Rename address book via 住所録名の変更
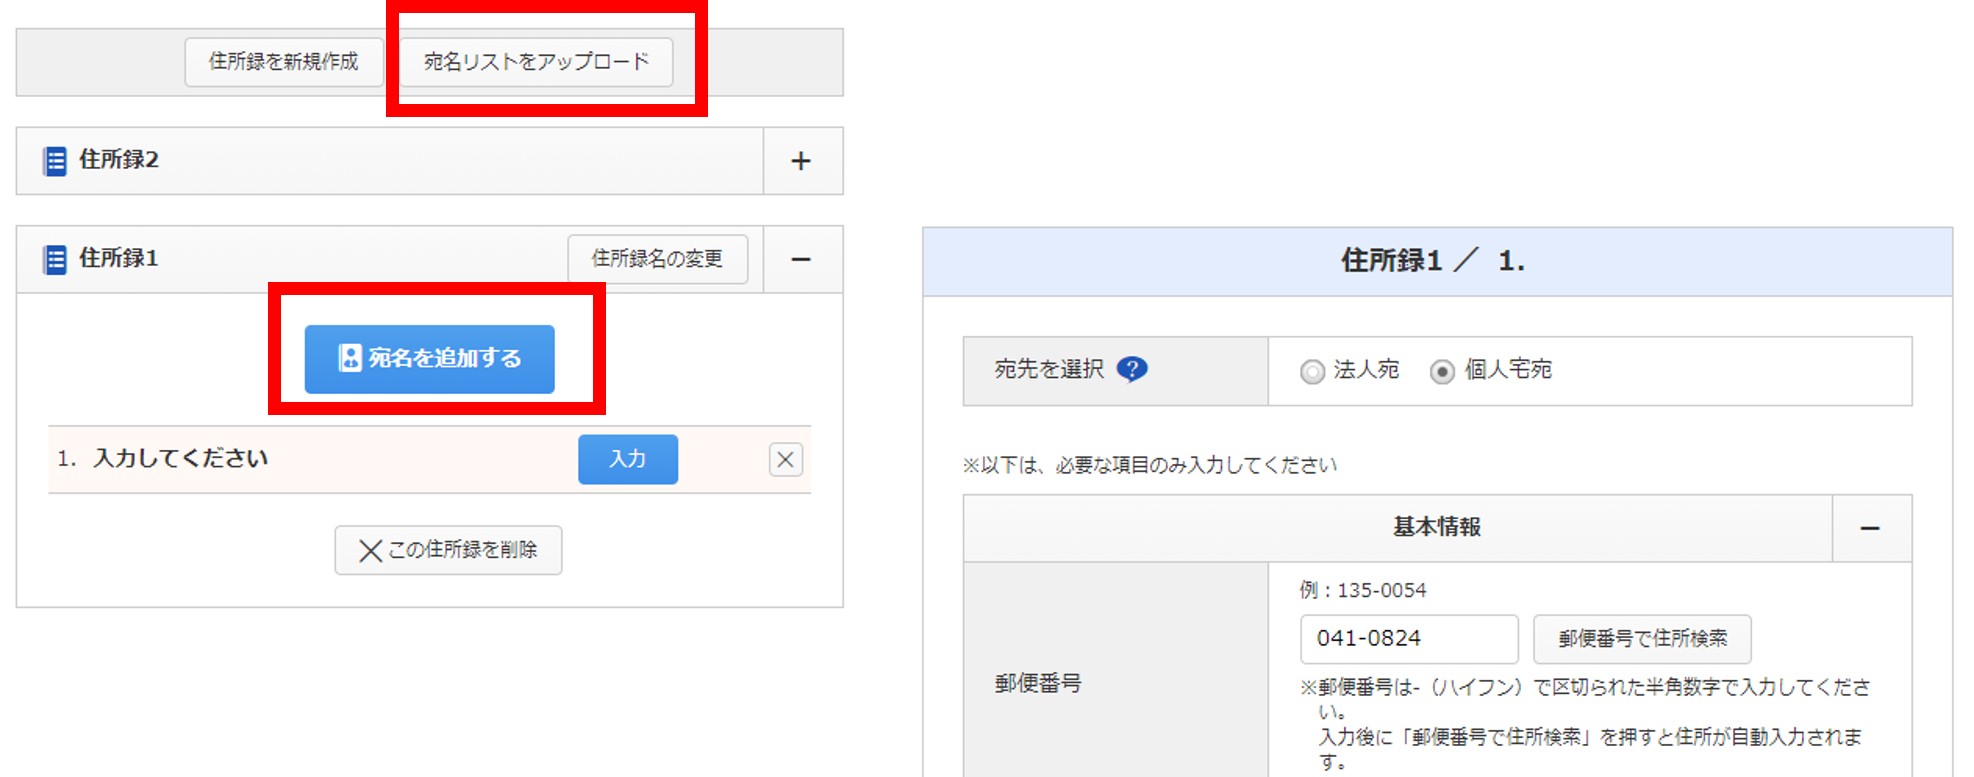Screen dimensions: 1974x777 coord(657,259)
